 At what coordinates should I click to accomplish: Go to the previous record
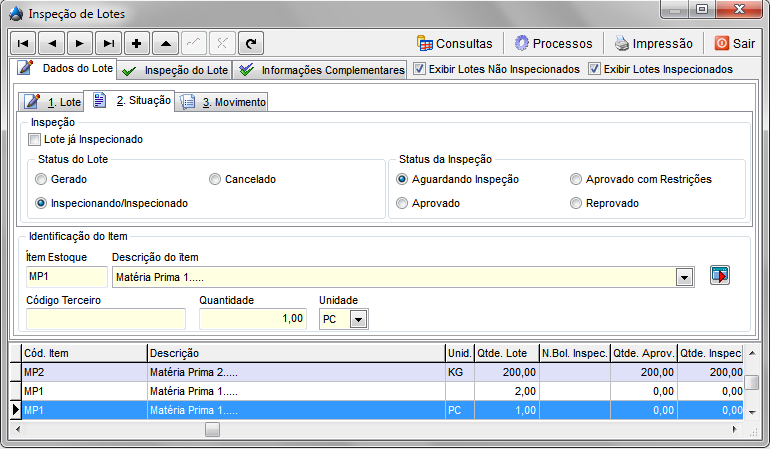51,43
